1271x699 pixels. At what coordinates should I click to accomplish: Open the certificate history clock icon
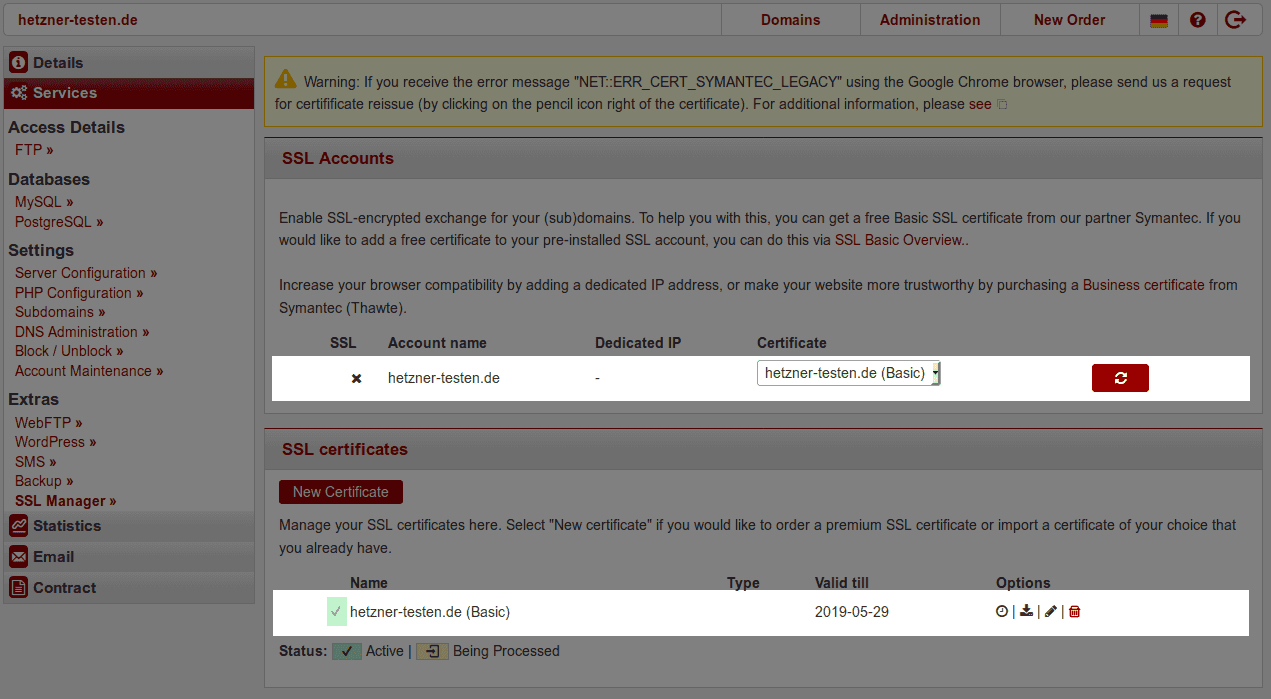pos(1001,611)
